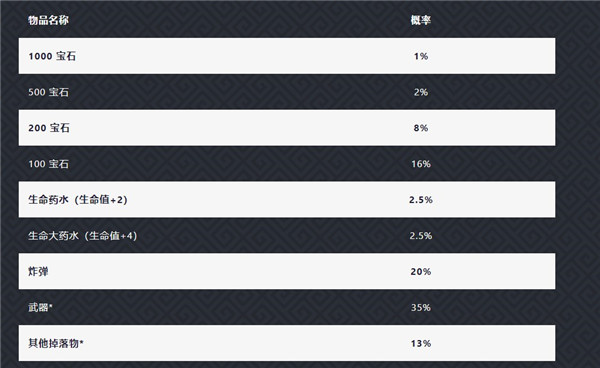Click the 2% probability value
Viewport: 600px width, 368px height.
tap(421, 92)
